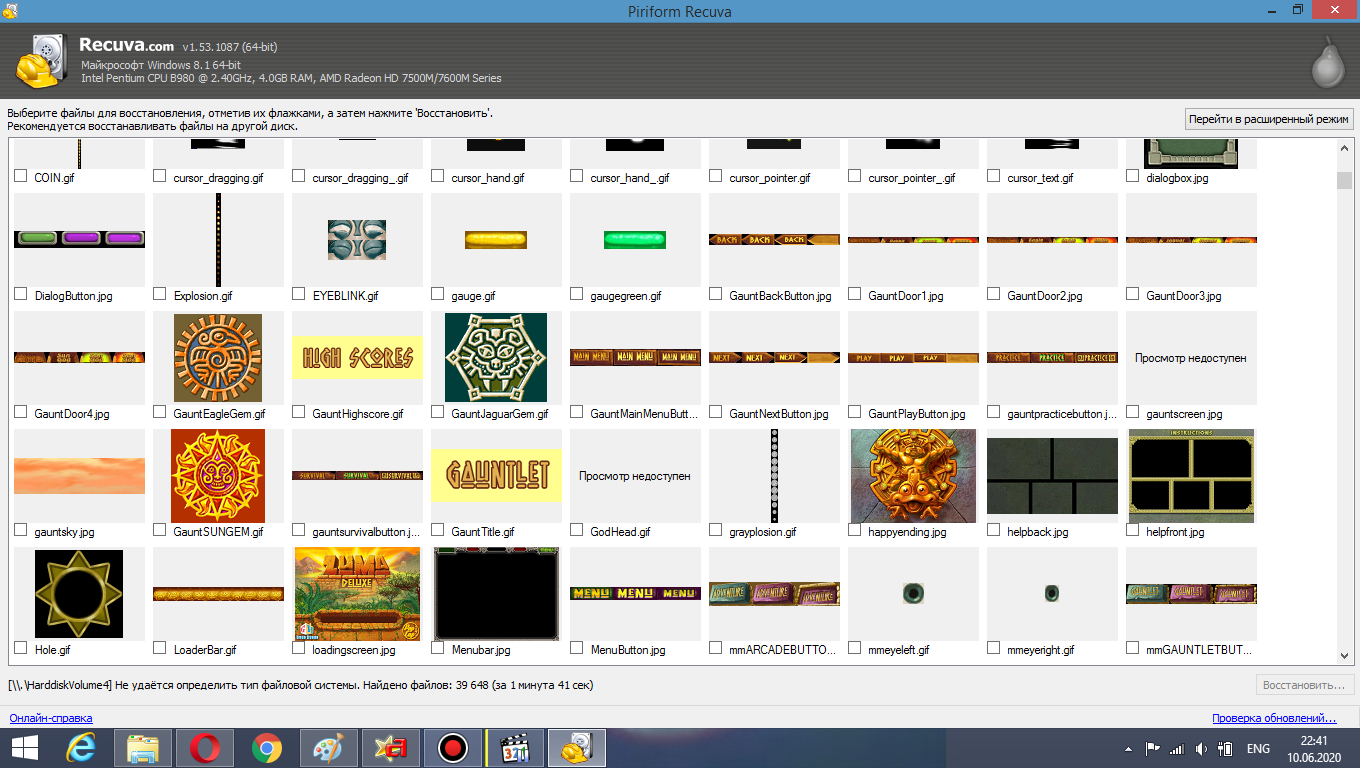This screenshot has height=768, width=1360.
Task: Open Media Player Classic from the taskbar
Action: [515, 748]
